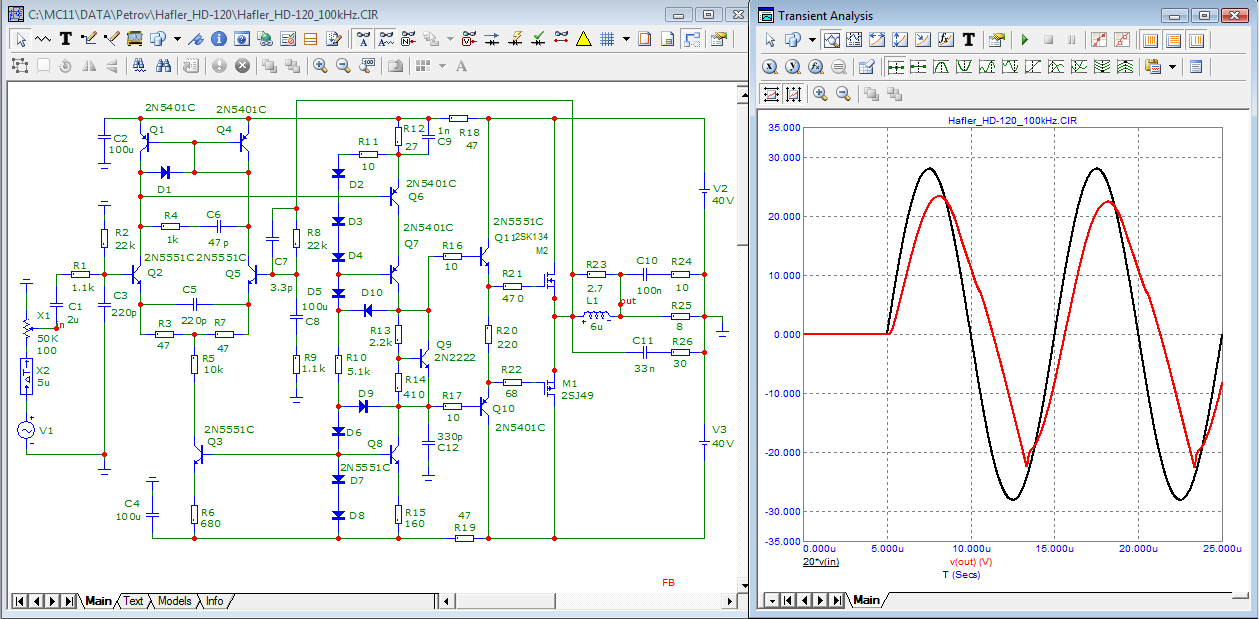Toggle Cursor mode in Transient Analysis

point(854,40)
